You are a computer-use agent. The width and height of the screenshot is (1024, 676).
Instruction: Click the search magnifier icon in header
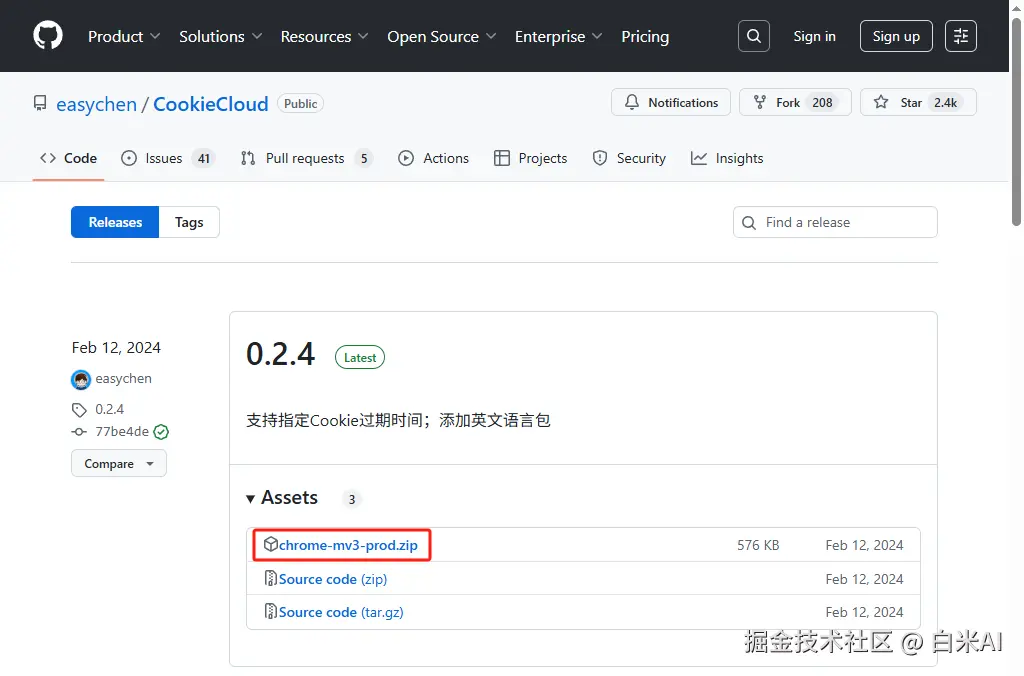pos(754,36)
